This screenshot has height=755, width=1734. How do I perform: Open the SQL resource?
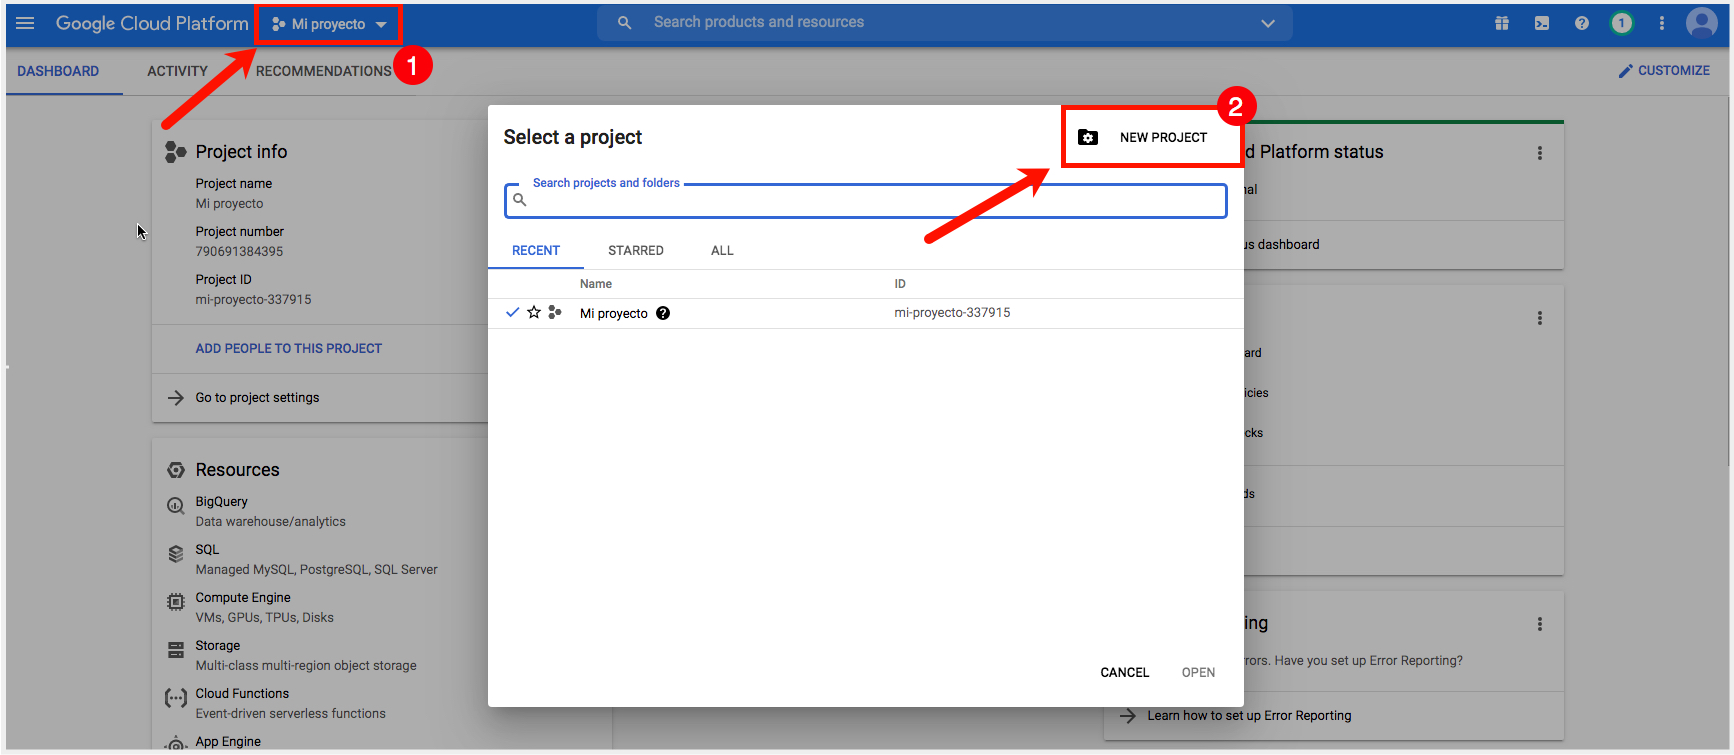tap(207, 550)
